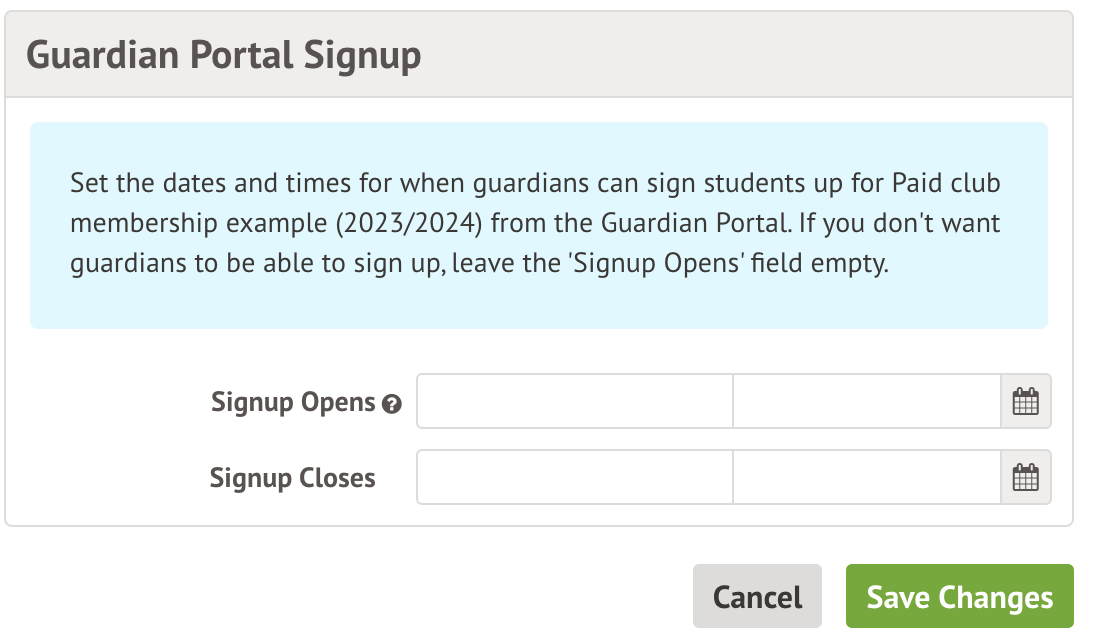This screenshot has height=640, width=1104.
Task: Focus the Signup Opens time field
Action: click(x=866, y=402)
